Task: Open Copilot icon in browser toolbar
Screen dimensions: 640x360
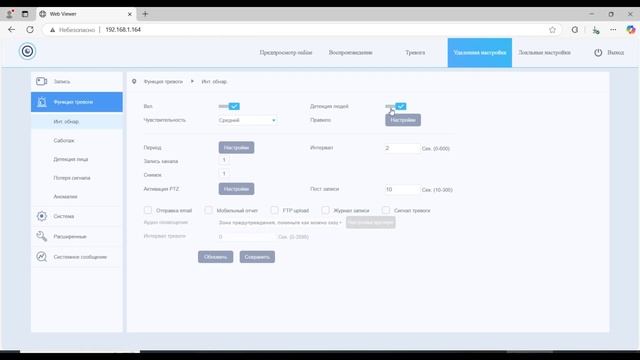Action: (x=631, y=29)
